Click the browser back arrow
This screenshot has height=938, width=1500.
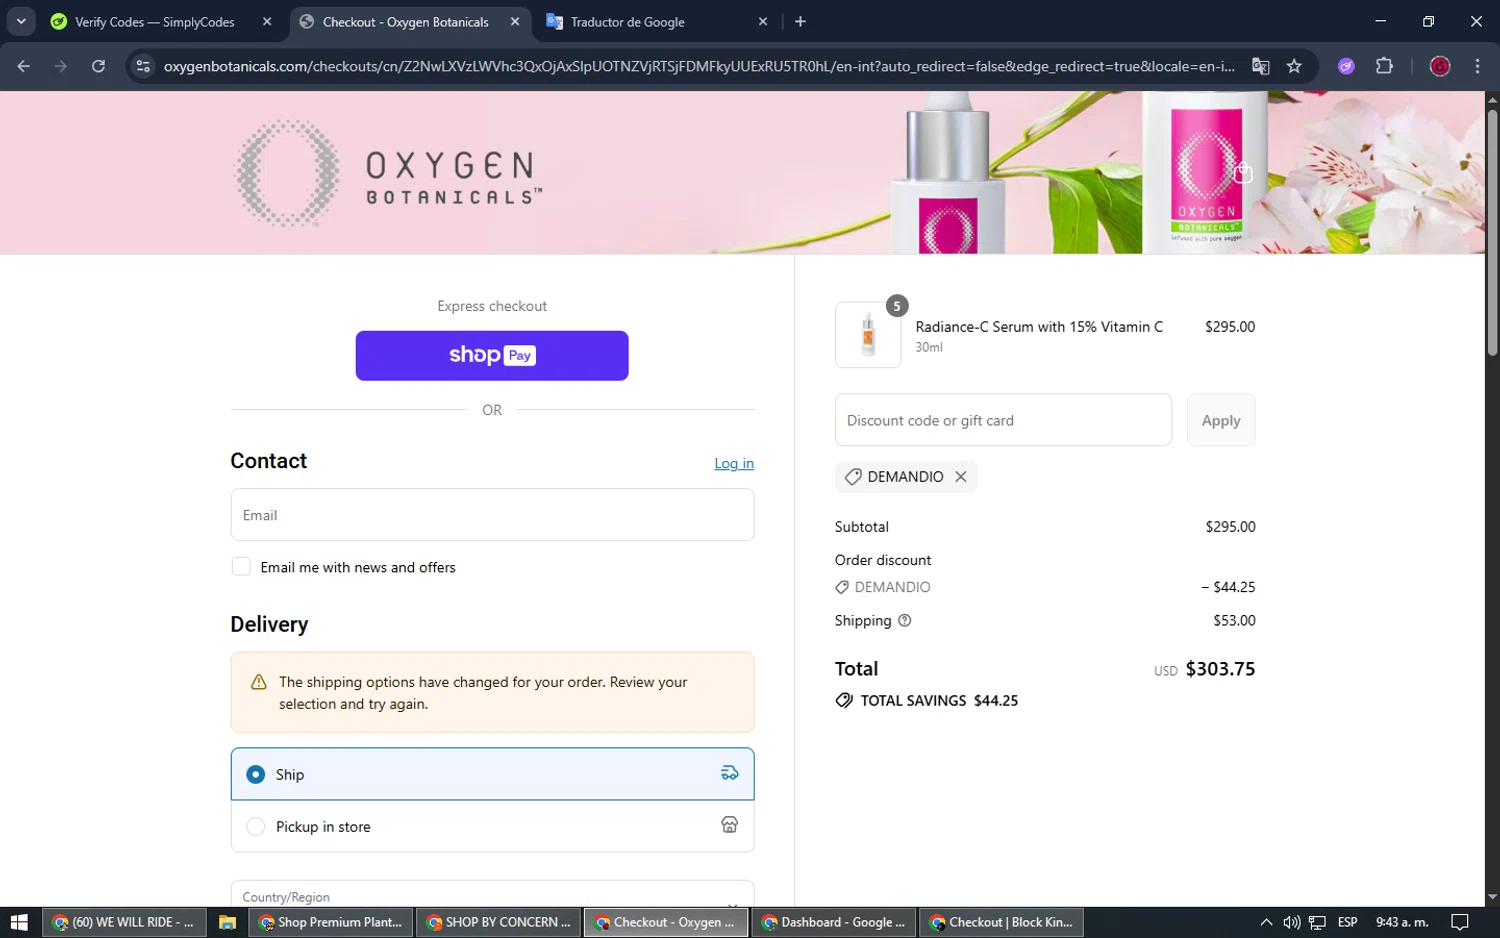(24, 66)
